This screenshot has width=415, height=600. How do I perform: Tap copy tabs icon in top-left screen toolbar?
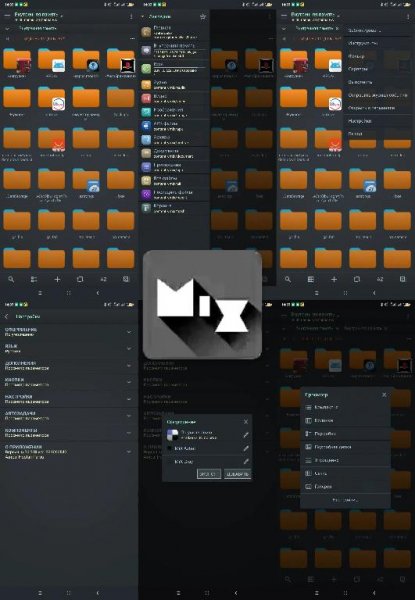click(80, 279)
